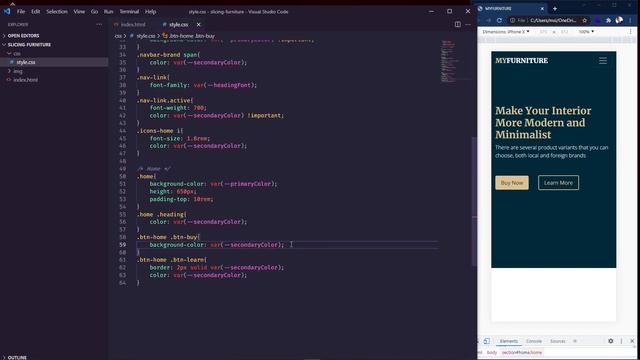Click the MYFURNITURE brand logo in page

(521, 60)
